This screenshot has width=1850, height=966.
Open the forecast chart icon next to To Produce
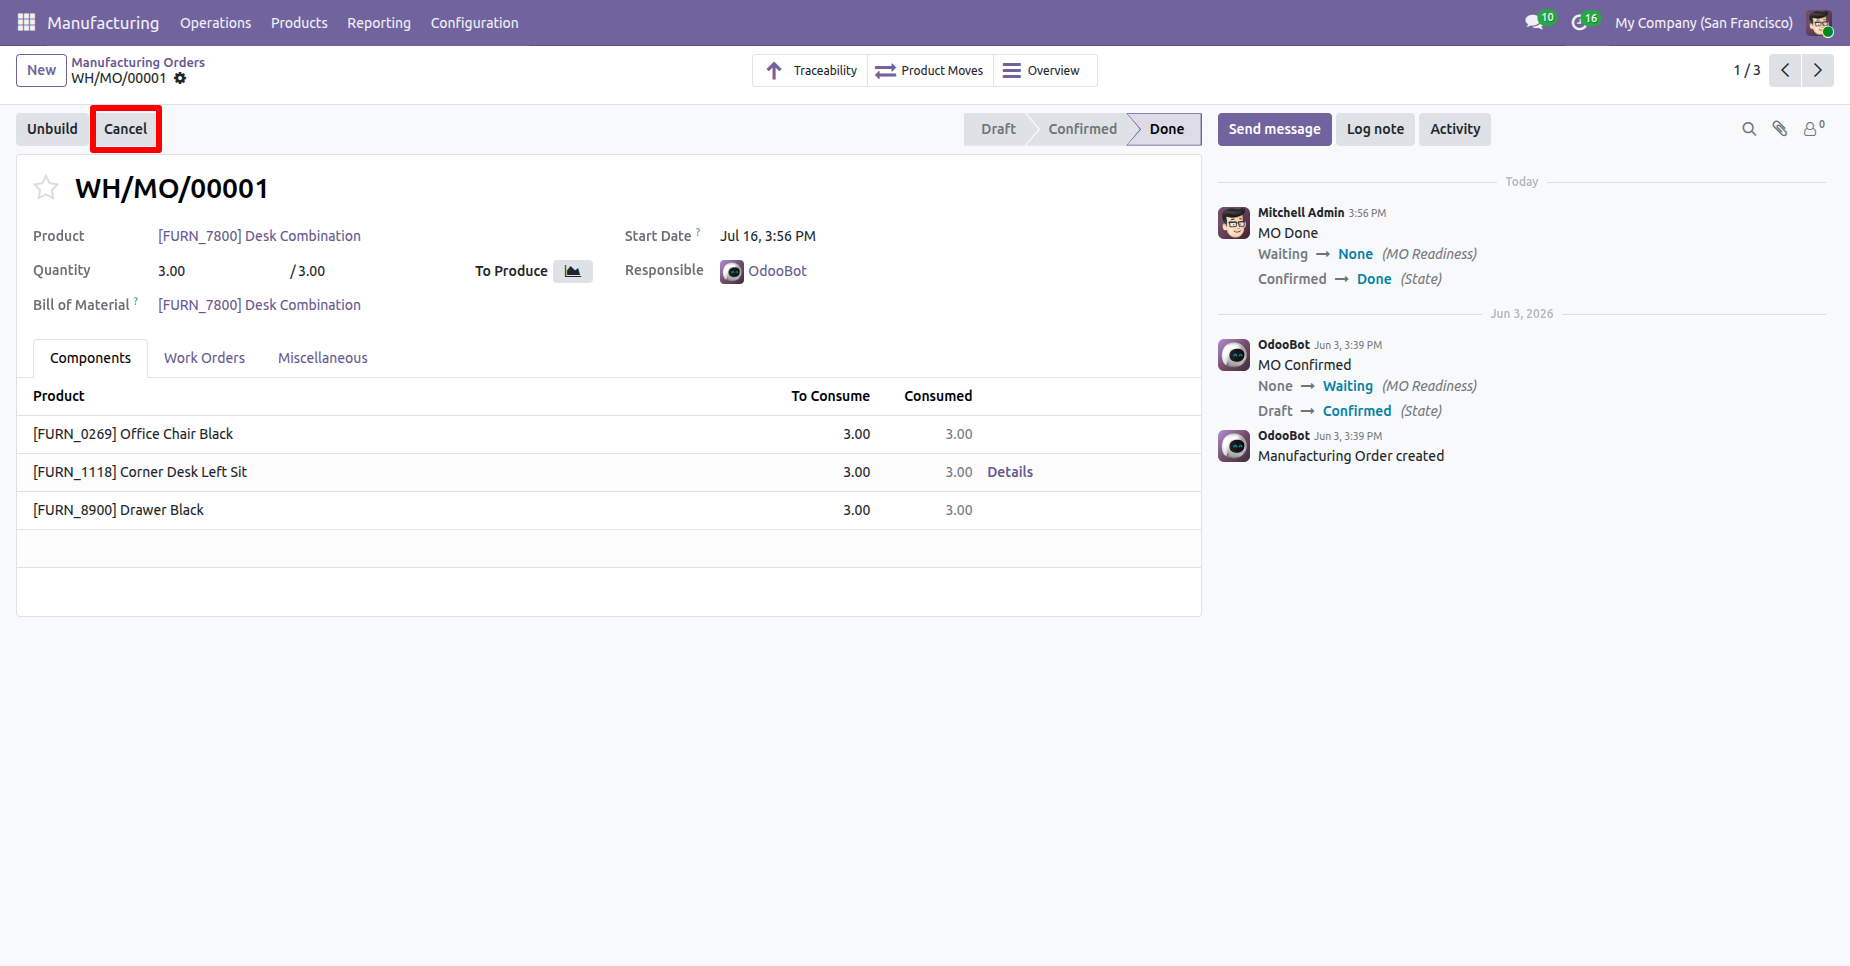click(573, 271)
